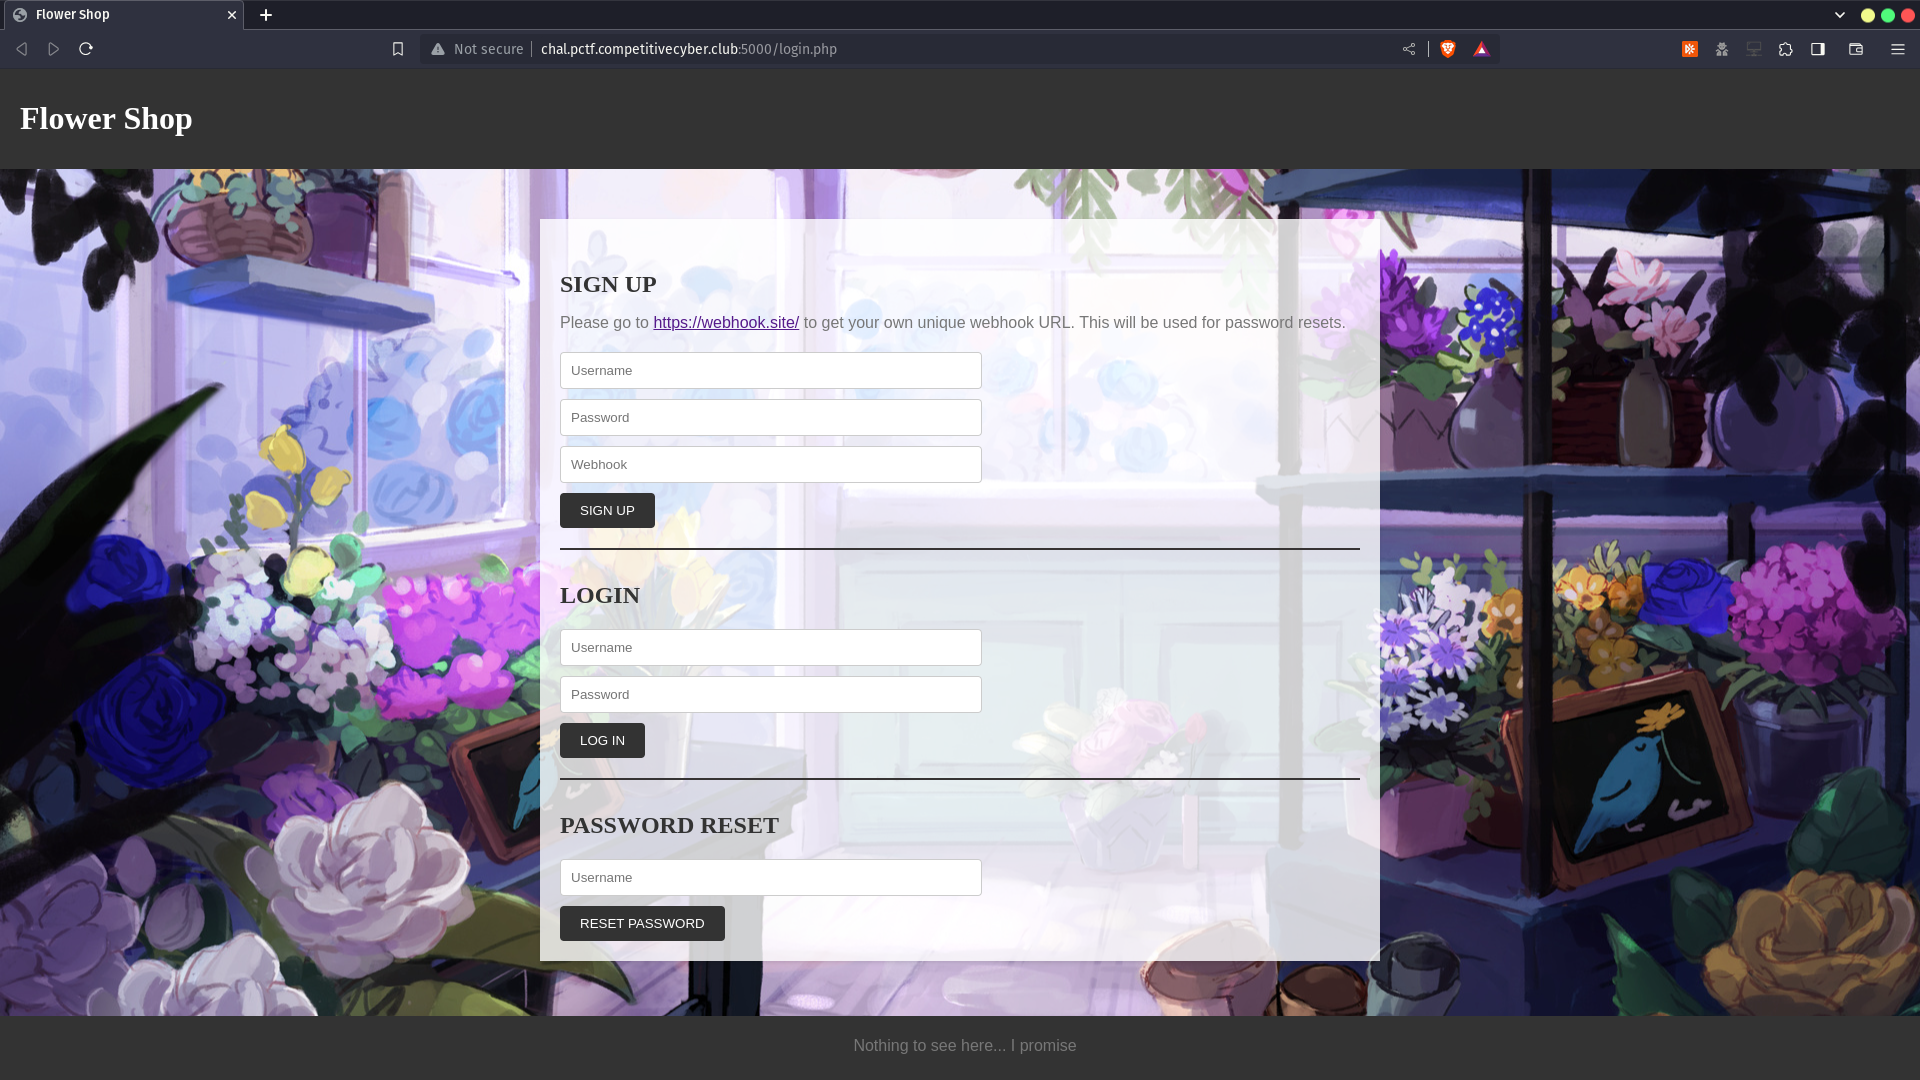Bookmark this page with the bookmark icon
Viewport: 1920px width, 1080px height.
(398, 49)
